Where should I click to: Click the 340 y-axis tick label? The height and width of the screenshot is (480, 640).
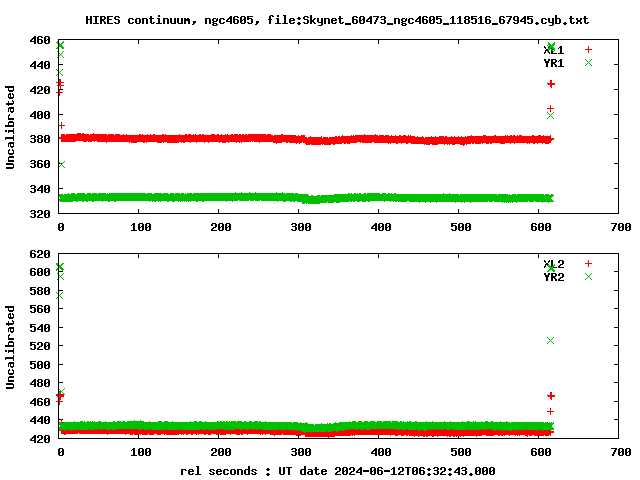click(40, 189)
